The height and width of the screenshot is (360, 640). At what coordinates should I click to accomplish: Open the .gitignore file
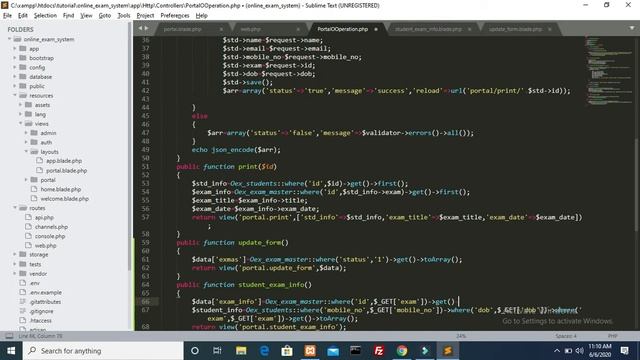coord(41,311)
